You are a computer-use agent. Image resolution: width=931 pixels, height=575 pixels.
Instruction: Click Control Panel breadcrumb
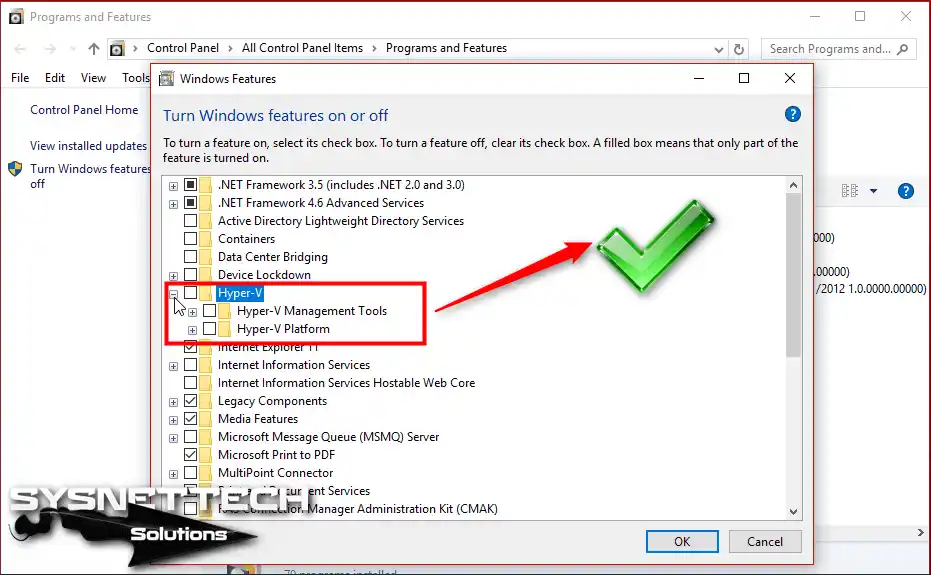[183, 48]
